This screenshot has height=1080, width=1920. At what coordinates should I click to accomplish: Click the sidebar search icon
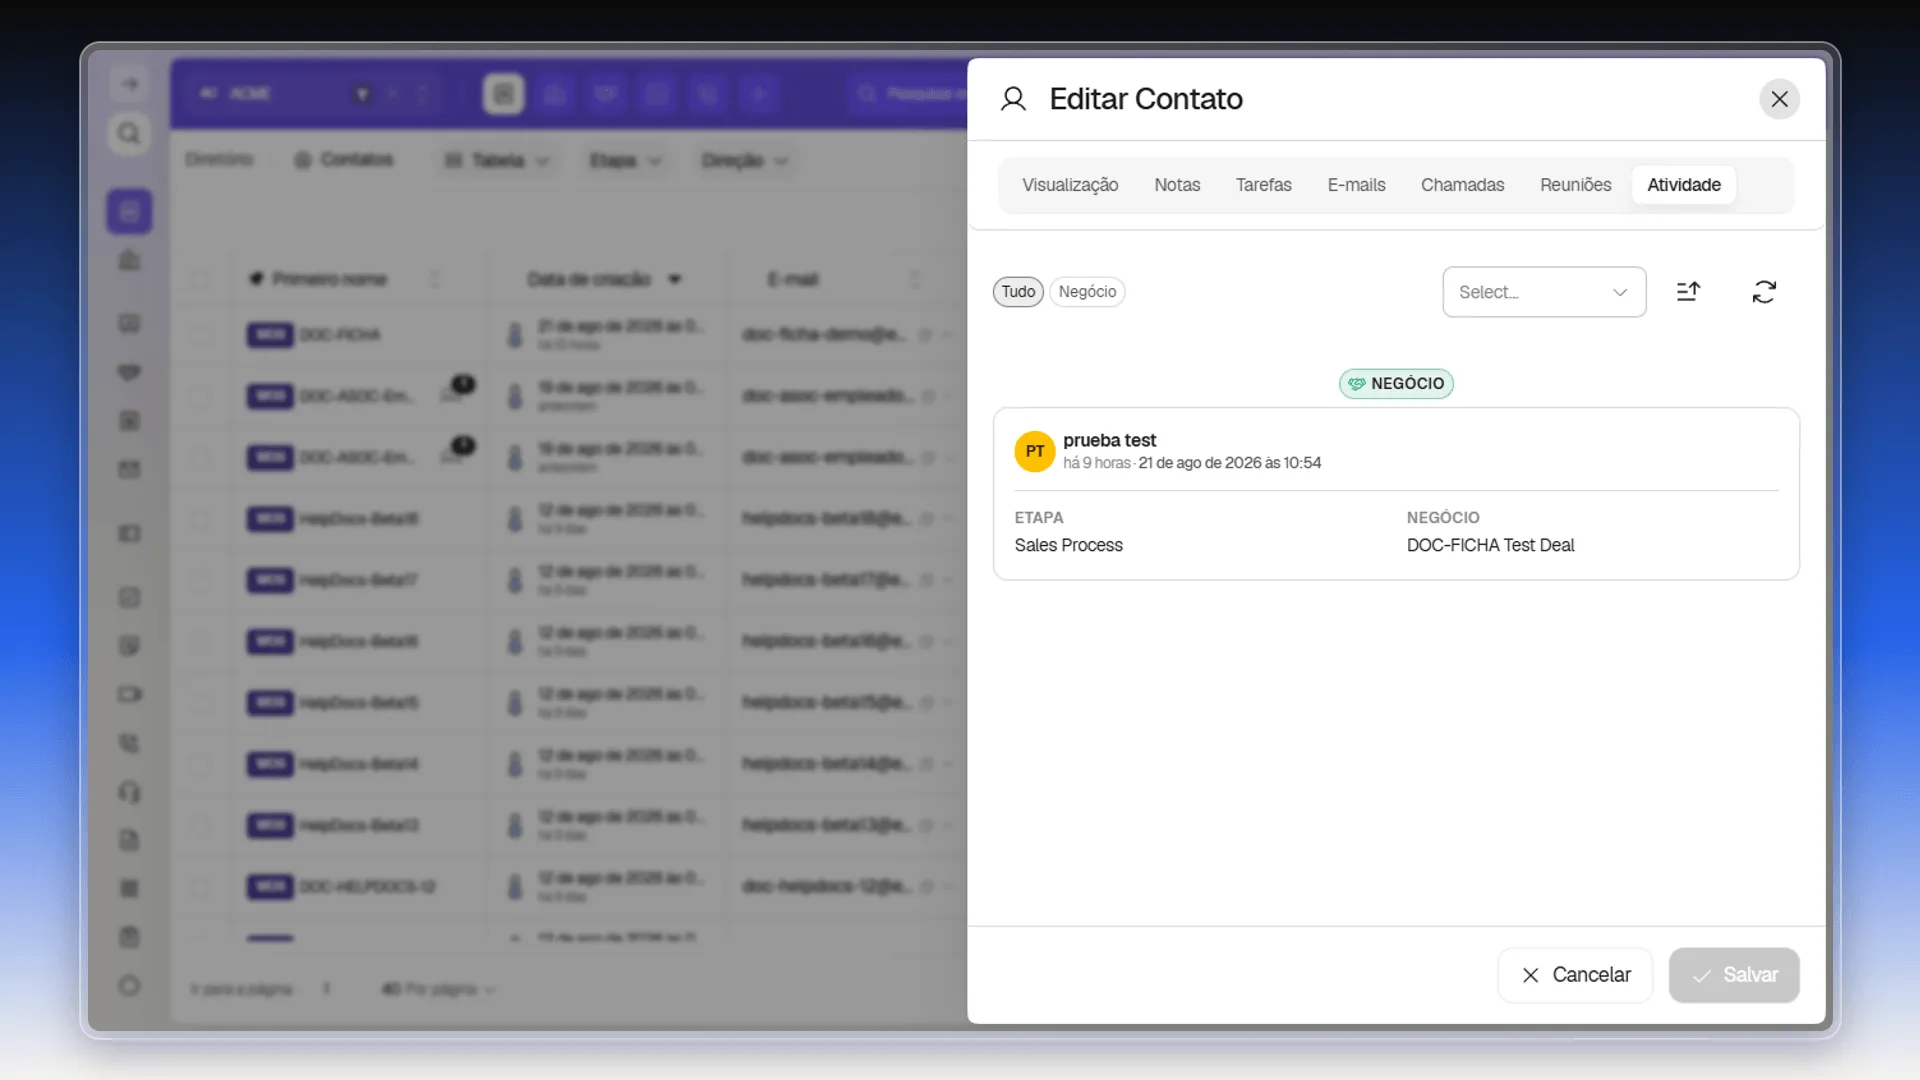tap(129, 133)
